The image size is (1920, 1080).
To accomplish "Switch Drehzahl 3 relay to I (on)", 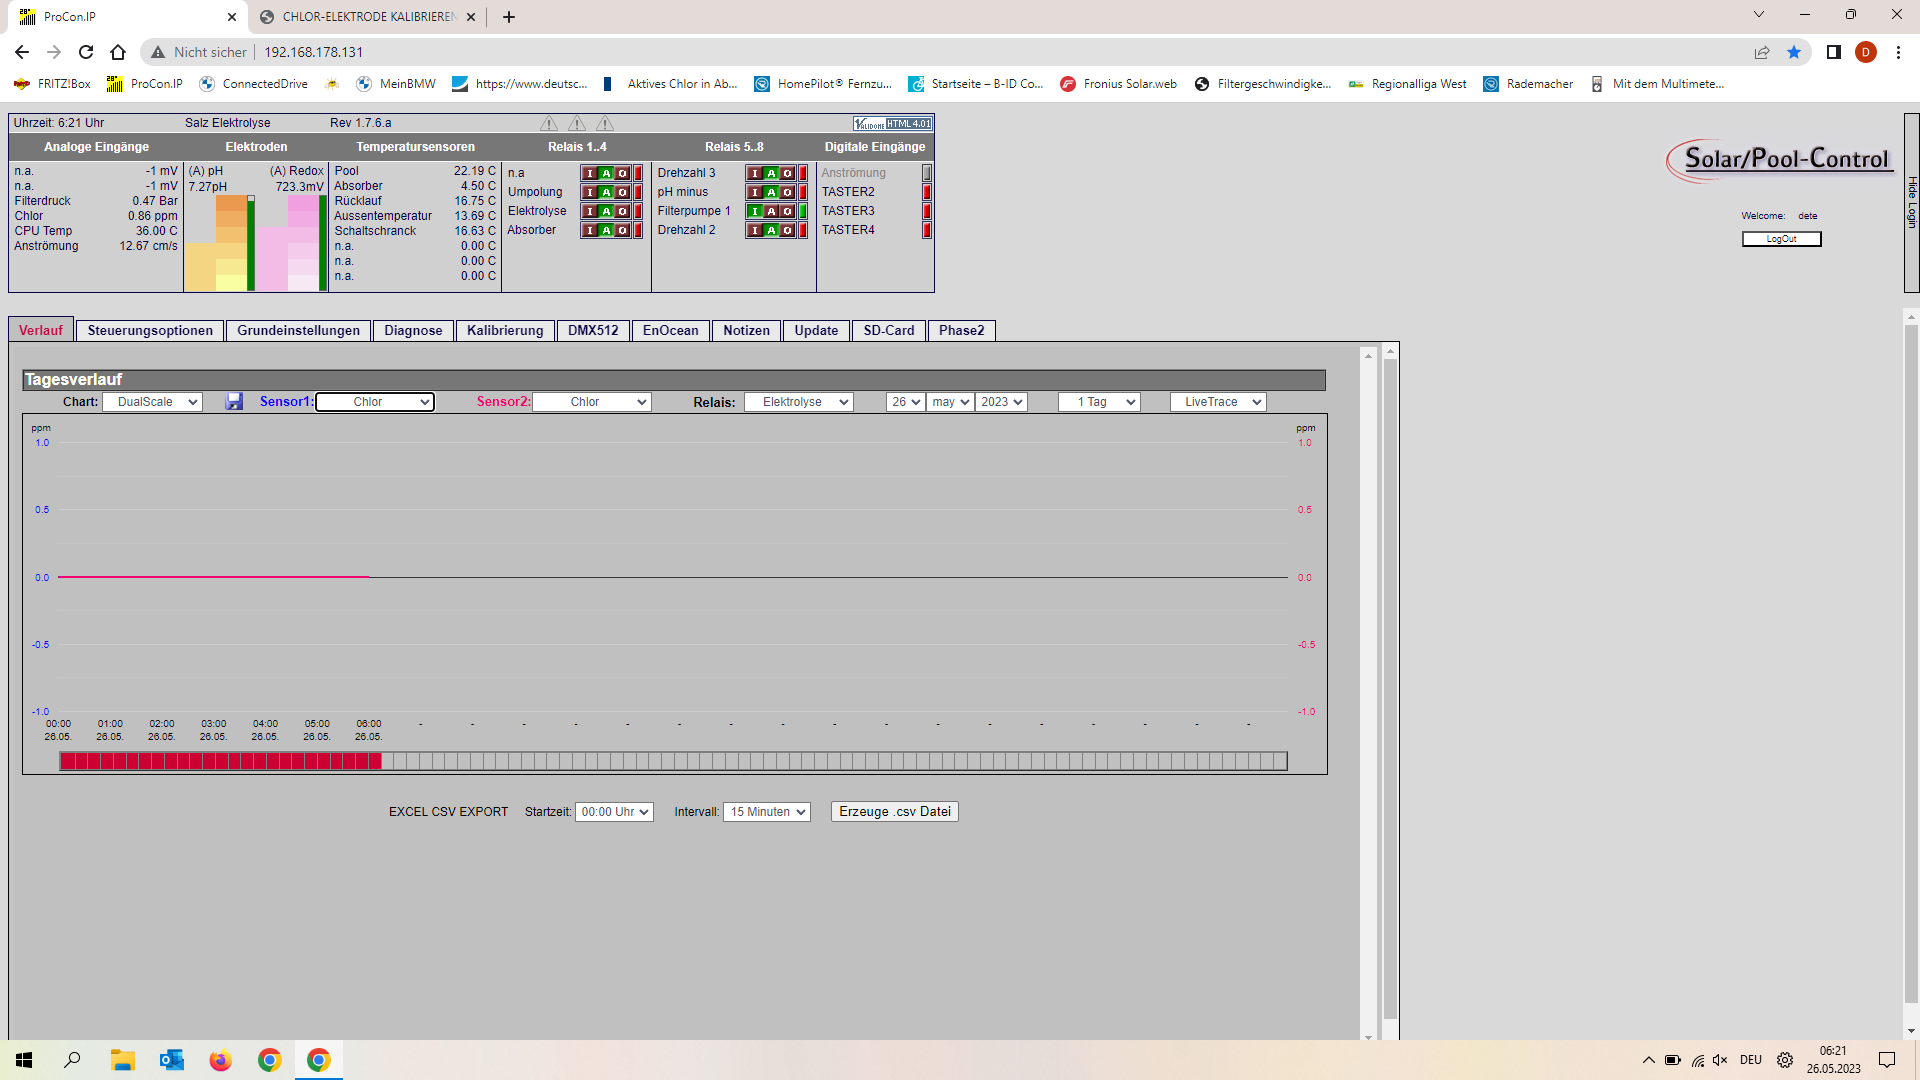I will pyautogui.click(x=755, y=173).
